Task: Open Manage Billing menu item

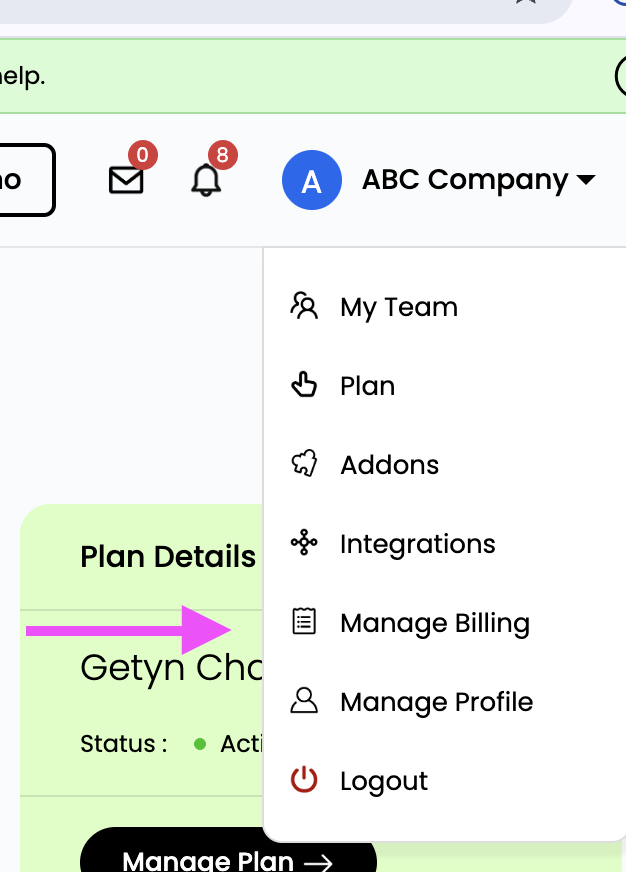Action: (435, 623)
